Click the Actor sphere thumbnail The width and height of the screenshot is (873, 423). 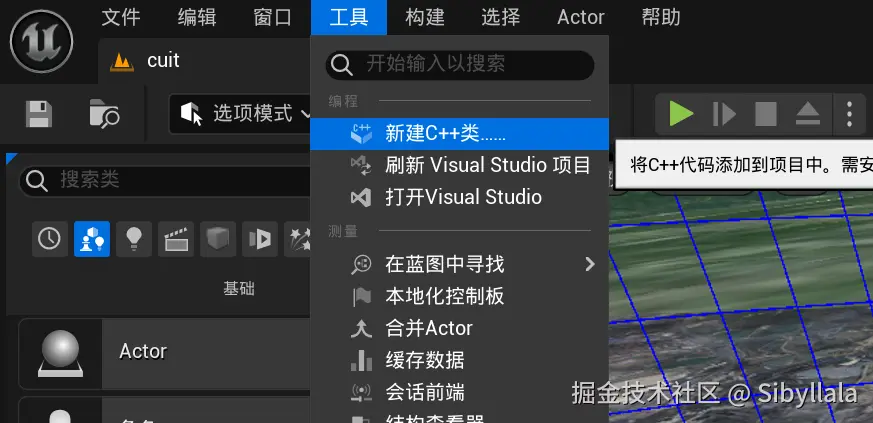(60, 353)
